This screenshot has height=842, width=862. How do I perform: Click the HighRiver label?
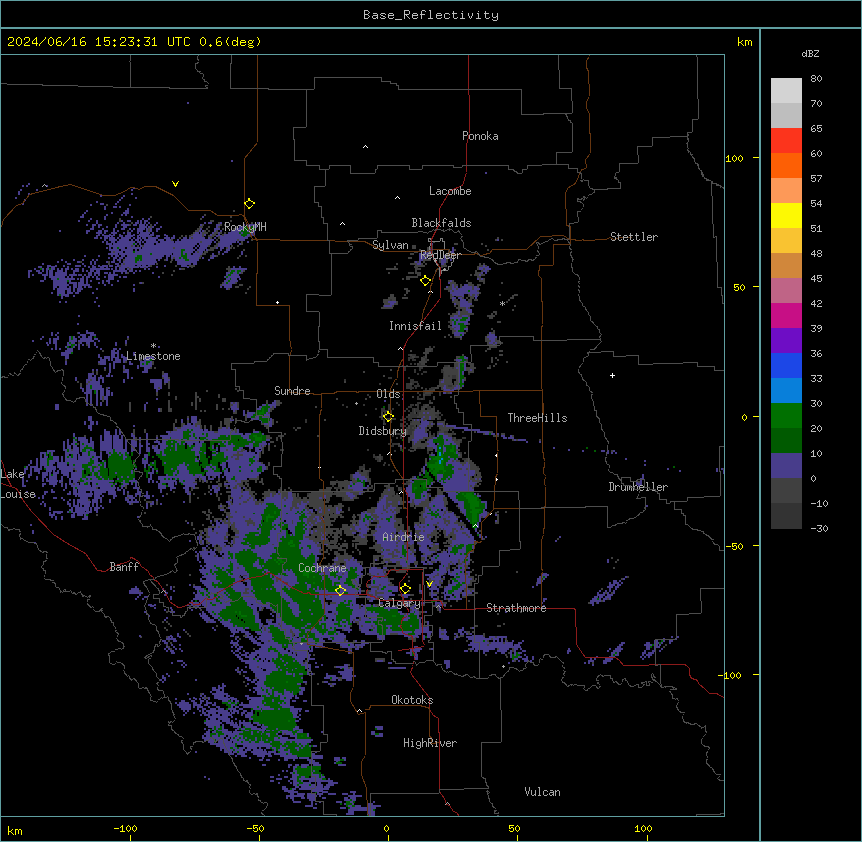pyautogui.click(x=430, y=743)
